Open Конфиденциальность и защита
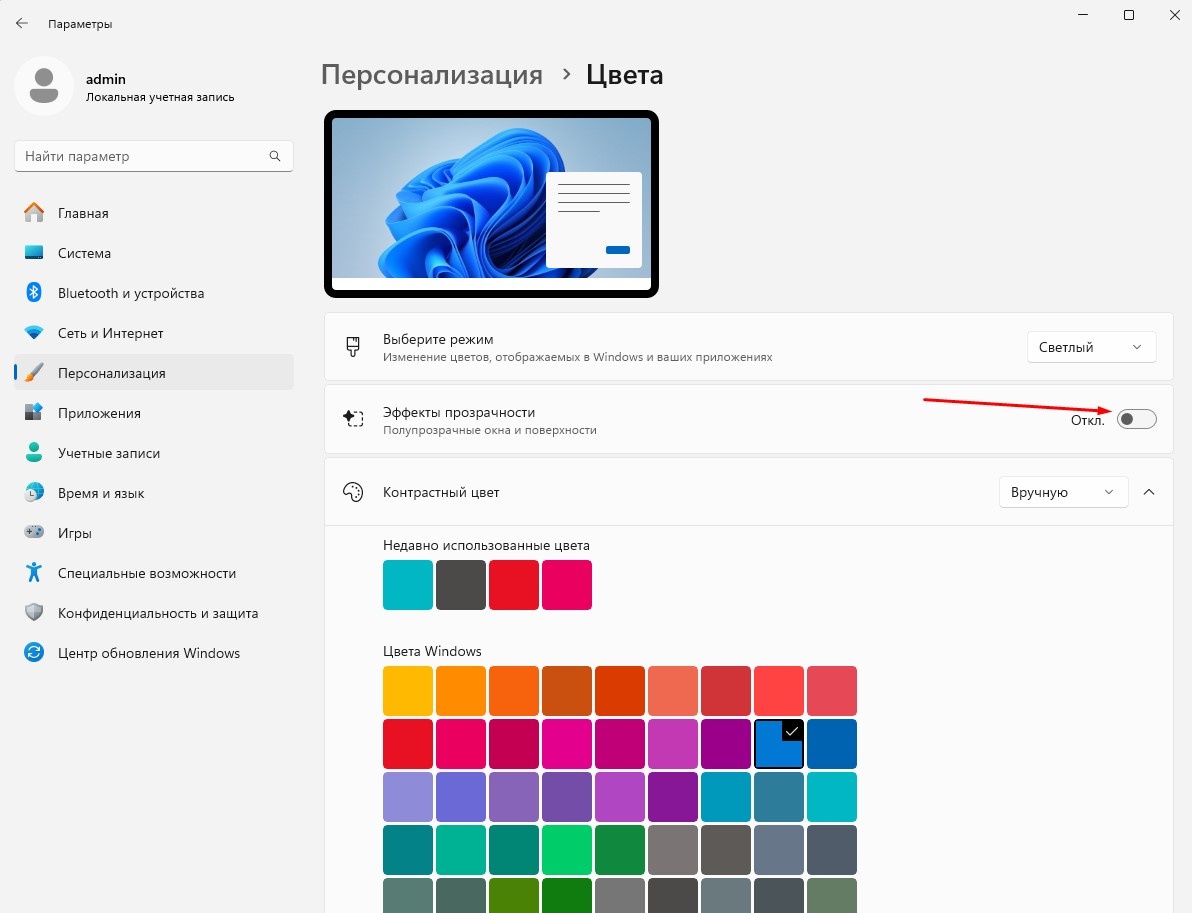1192x913 pixels. [154, 613]
